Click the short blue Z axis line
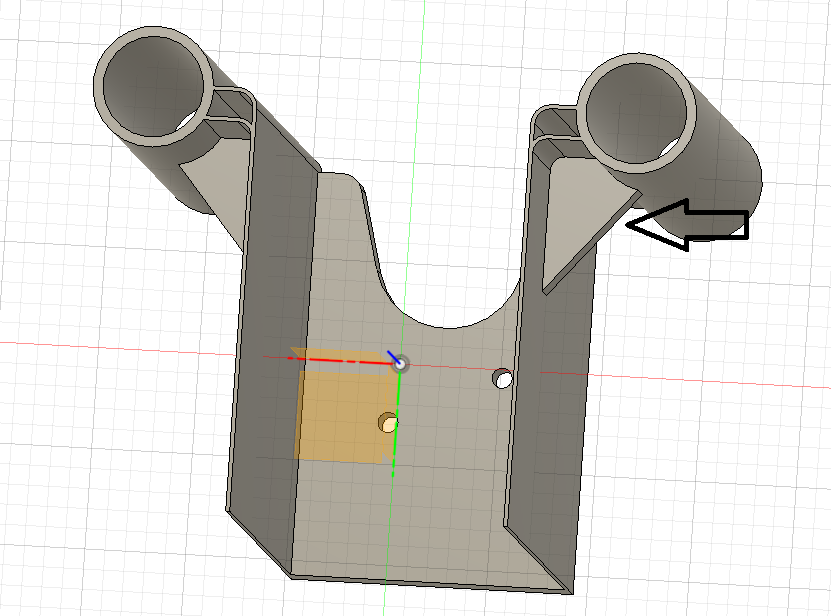The width and height of the screenshot is (831, 616). click(393, 356)
